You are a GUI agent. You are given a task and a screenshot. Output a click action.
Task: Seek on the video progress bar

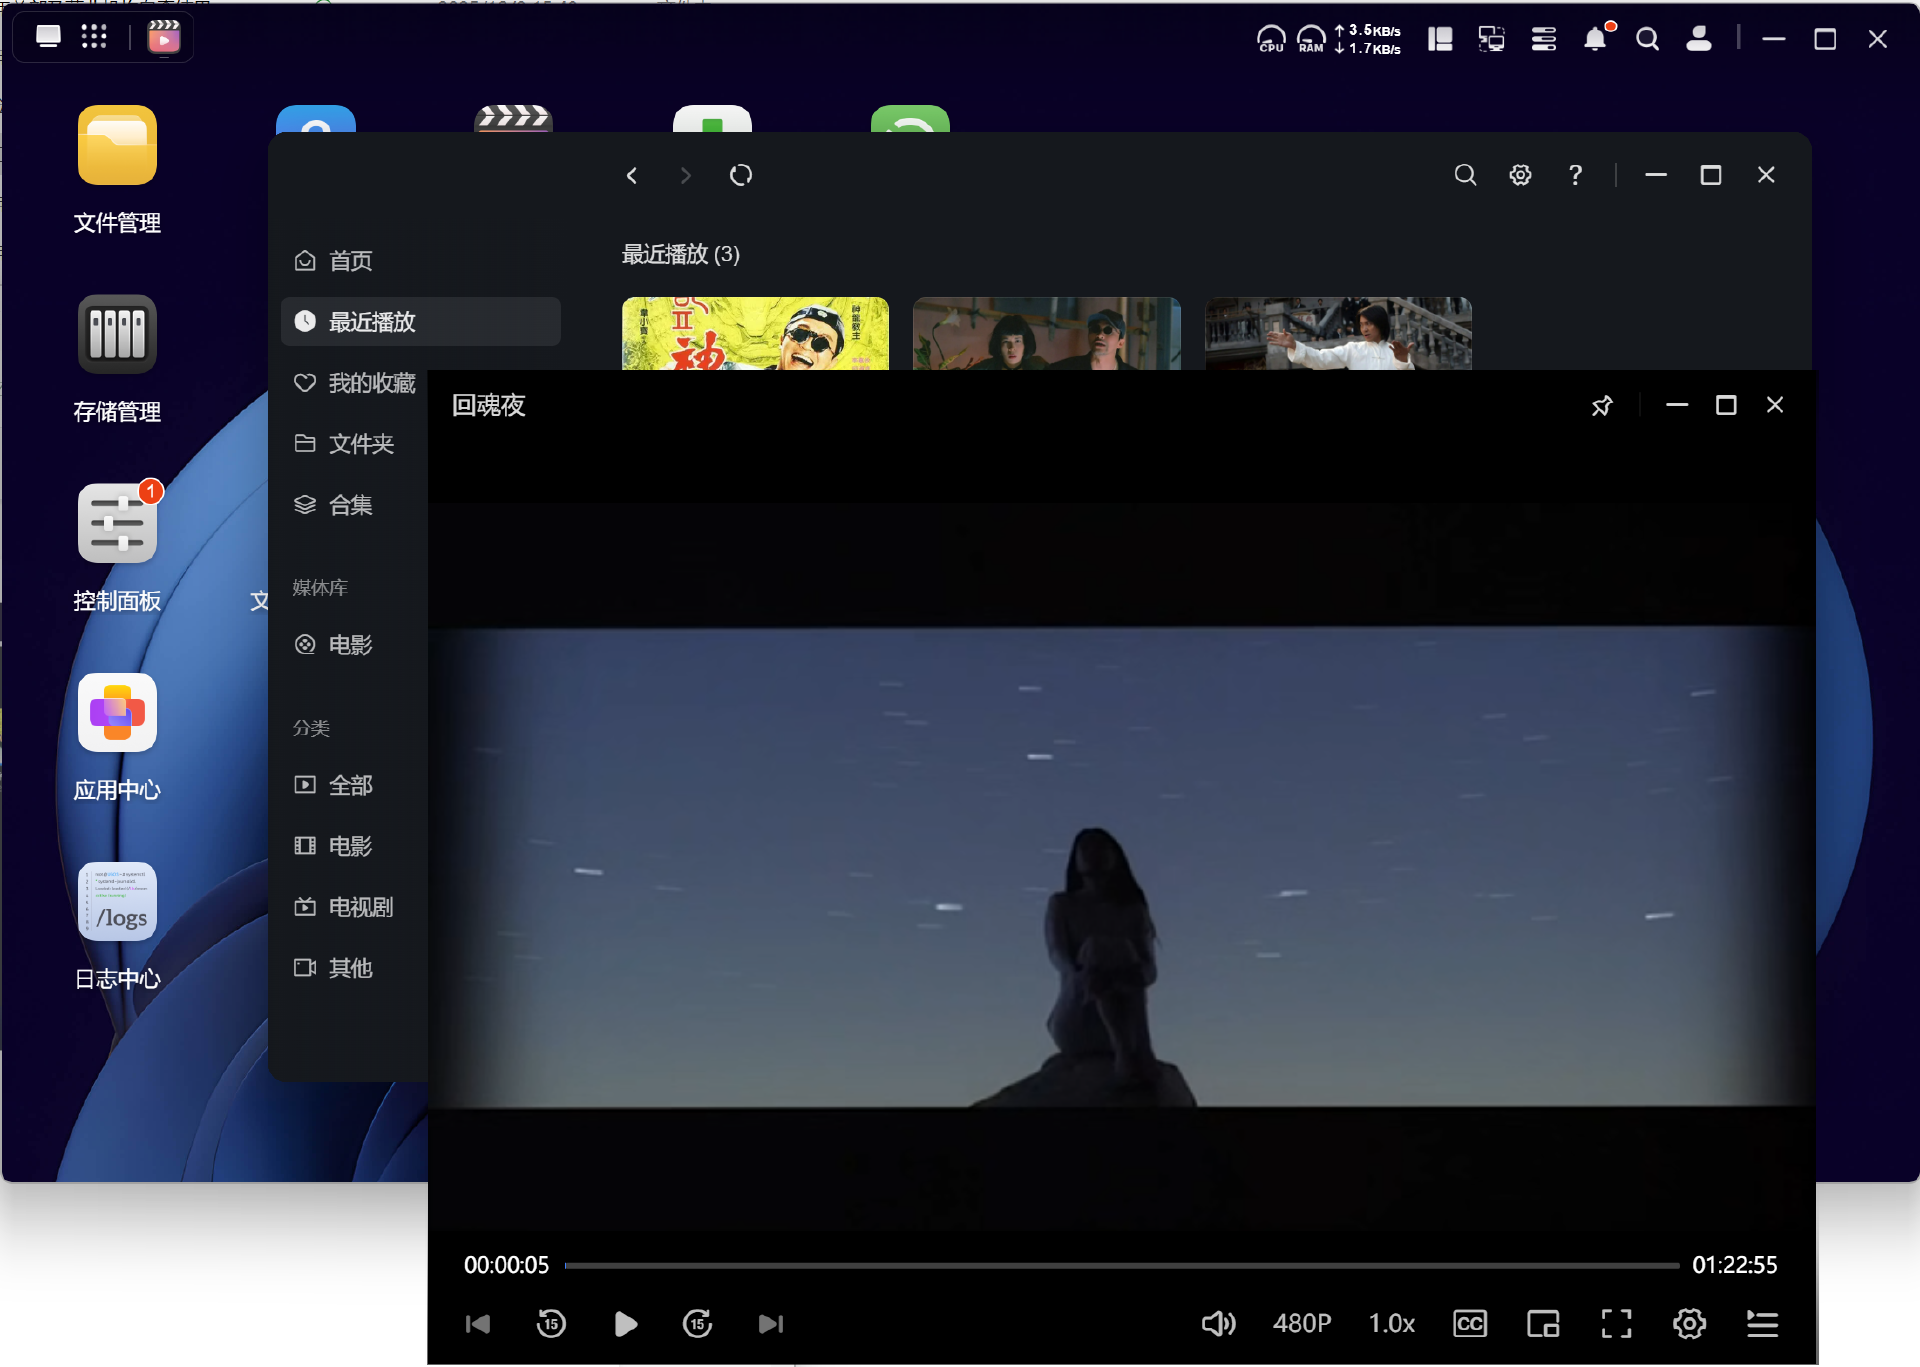(x=1120, y=1265)
